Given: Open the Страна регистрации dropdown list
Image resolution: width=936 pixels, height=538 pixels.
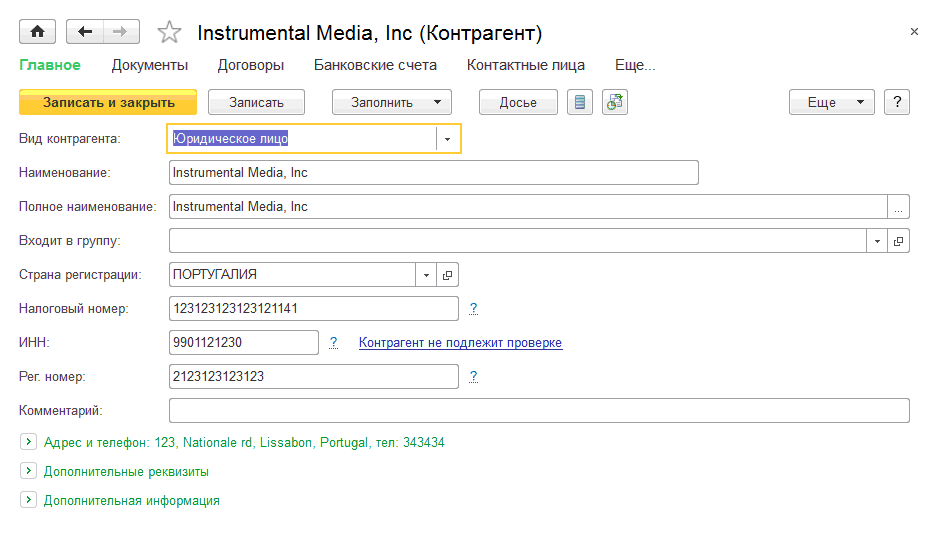Looking at the screenshot, I should coord(427,274).
